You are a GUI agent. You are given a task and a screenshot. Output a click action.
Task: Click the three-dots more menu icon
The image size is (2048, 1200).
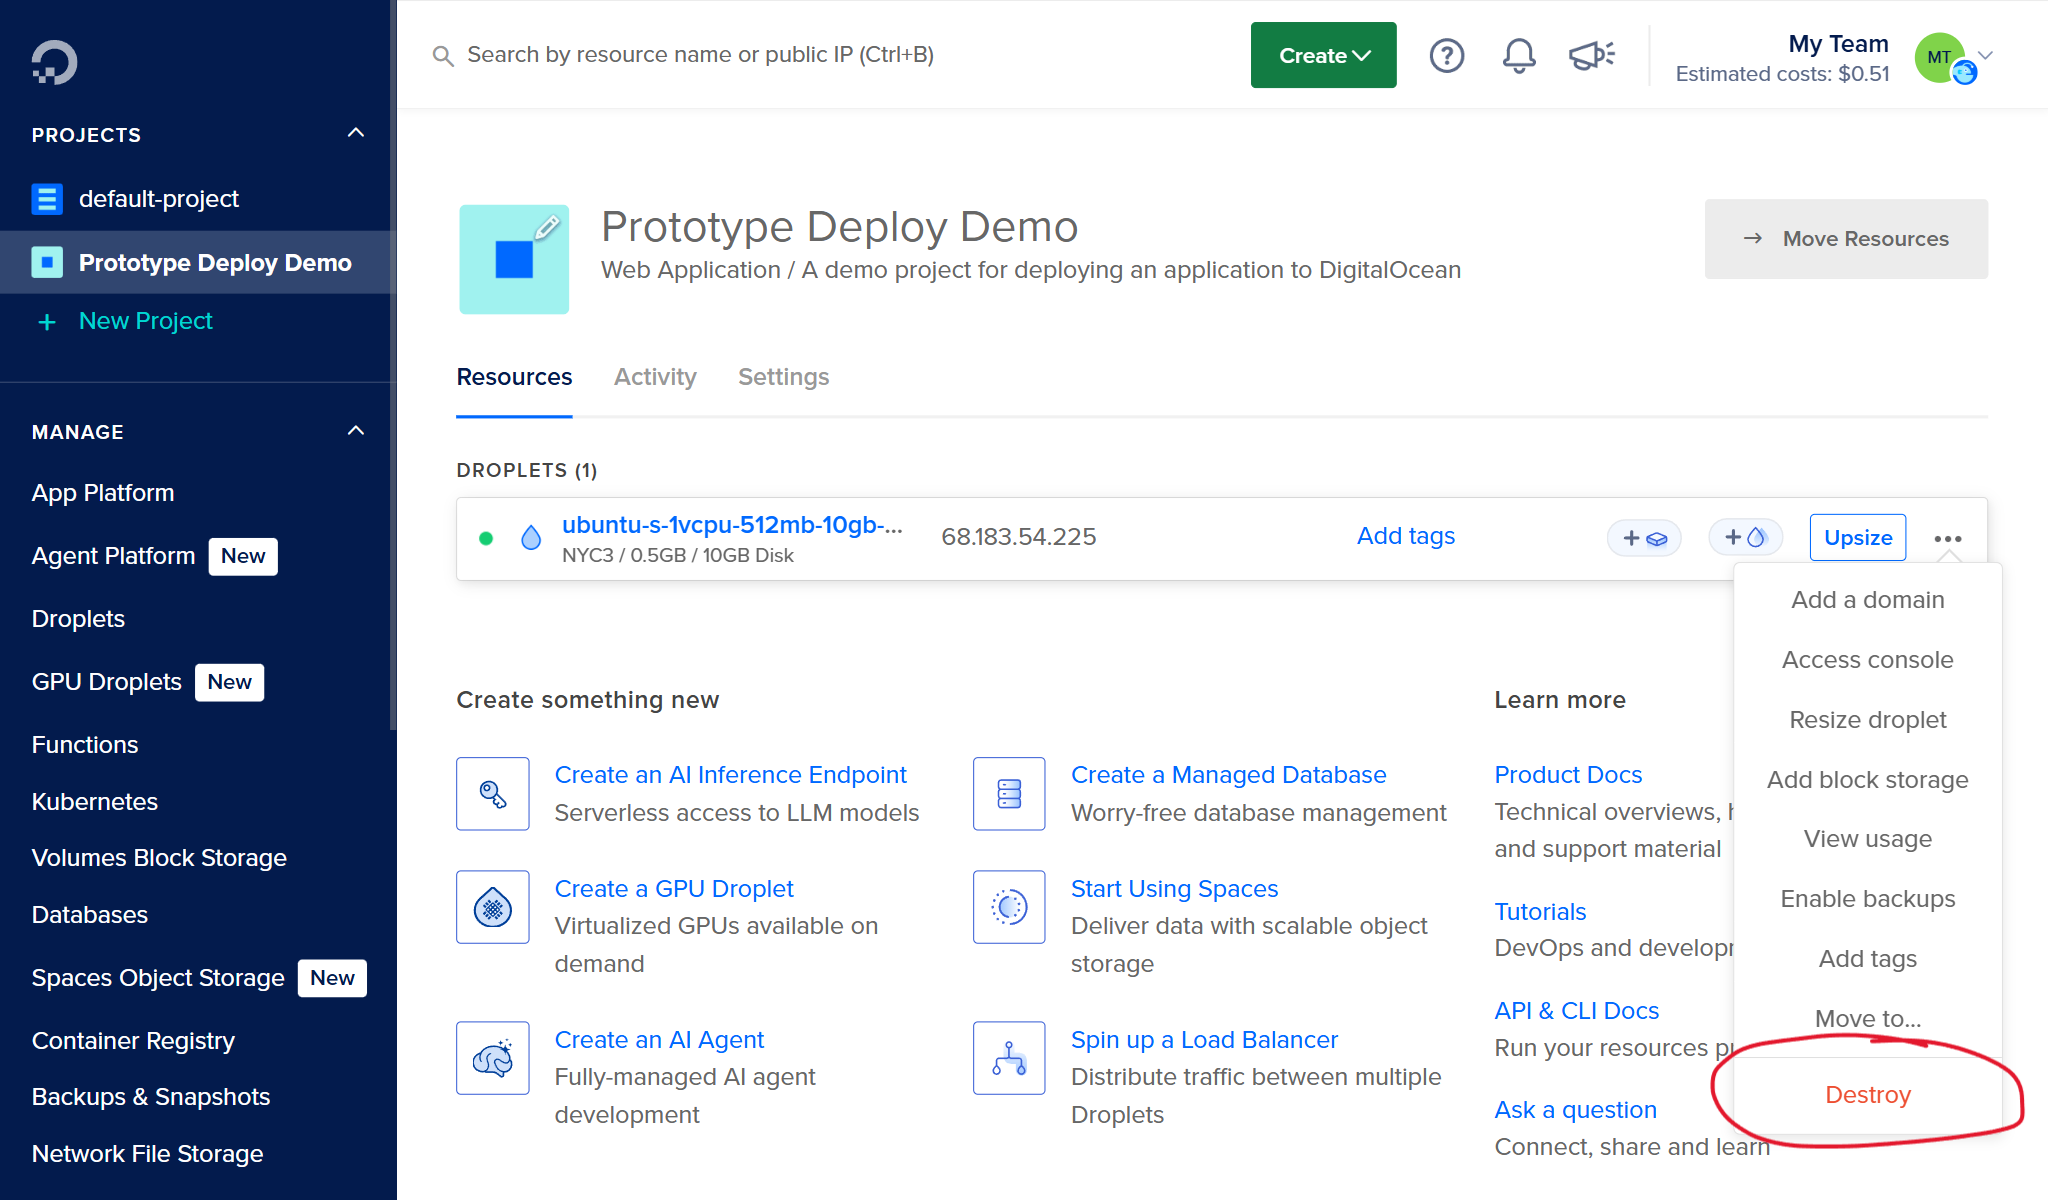coord(1947,538)
